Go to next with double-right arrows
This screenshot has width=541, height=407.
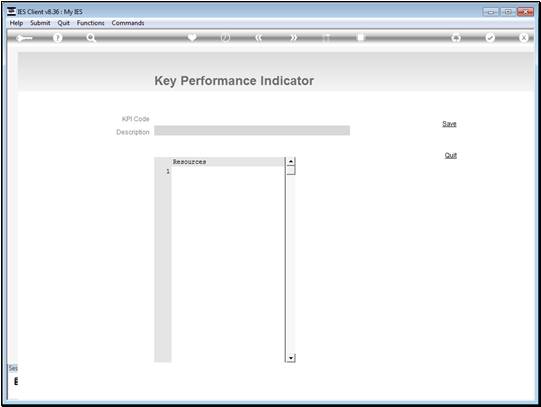pos(293,38)
